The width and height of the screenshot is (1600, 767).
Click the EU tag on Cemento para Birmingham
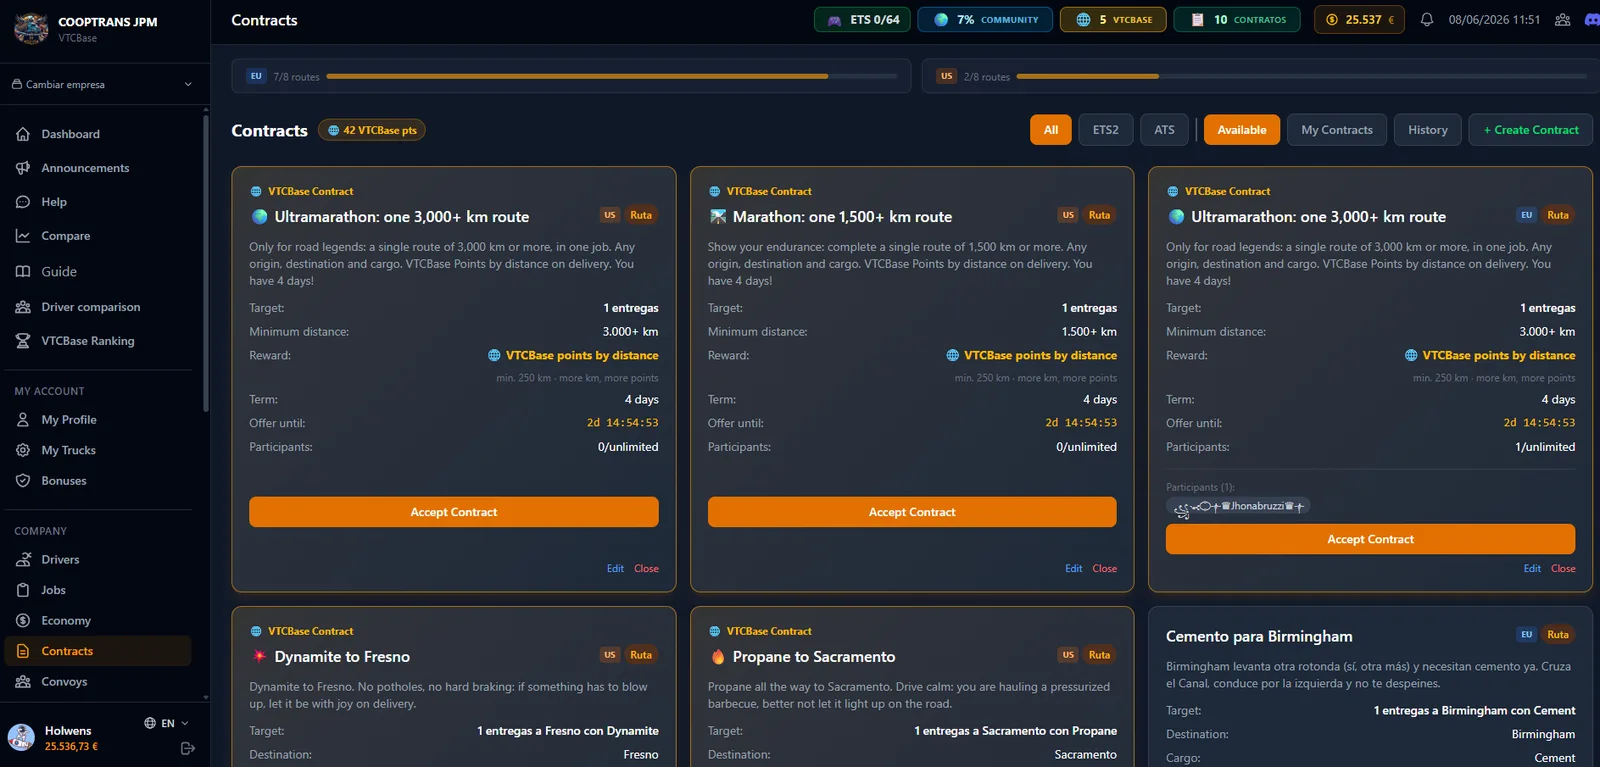click(1526, 635)
